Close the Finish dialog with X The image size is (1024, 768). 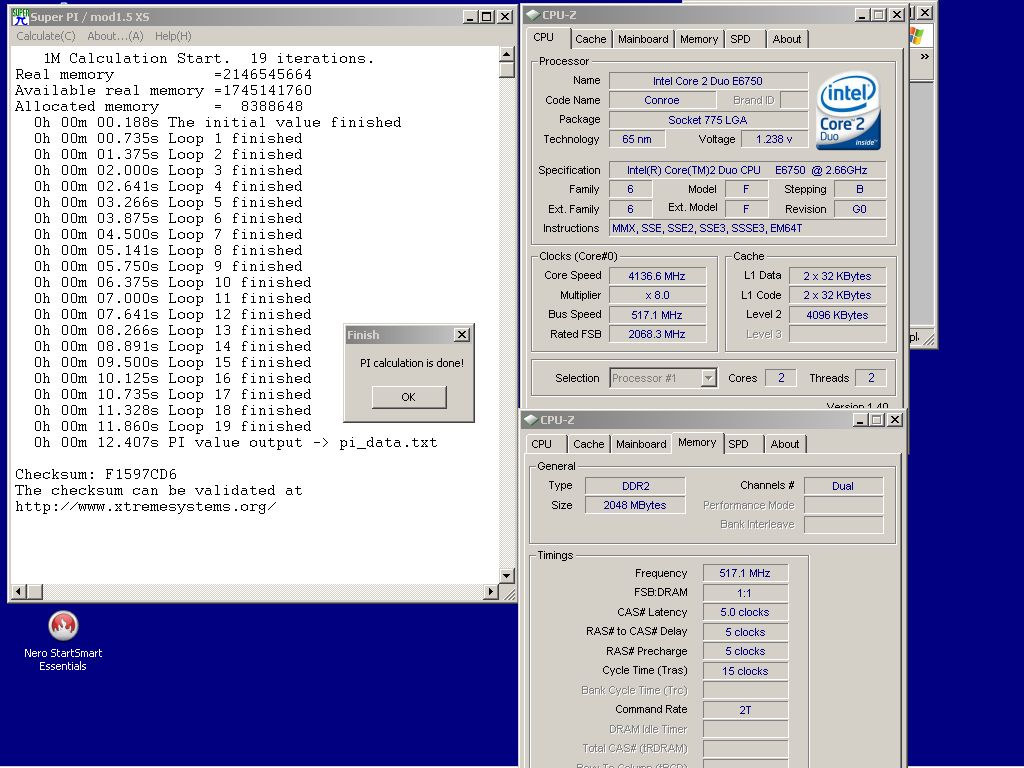click(x=462, y=334)
